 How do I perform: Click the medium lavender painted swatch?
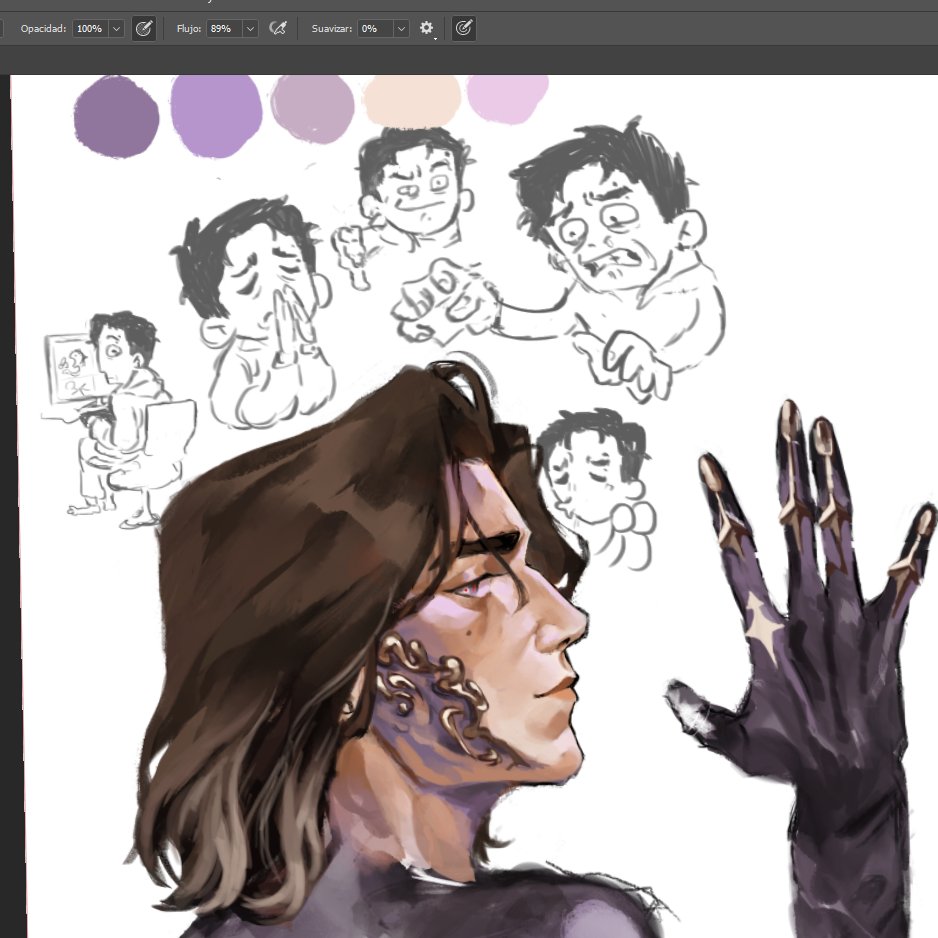coord(216,116)
